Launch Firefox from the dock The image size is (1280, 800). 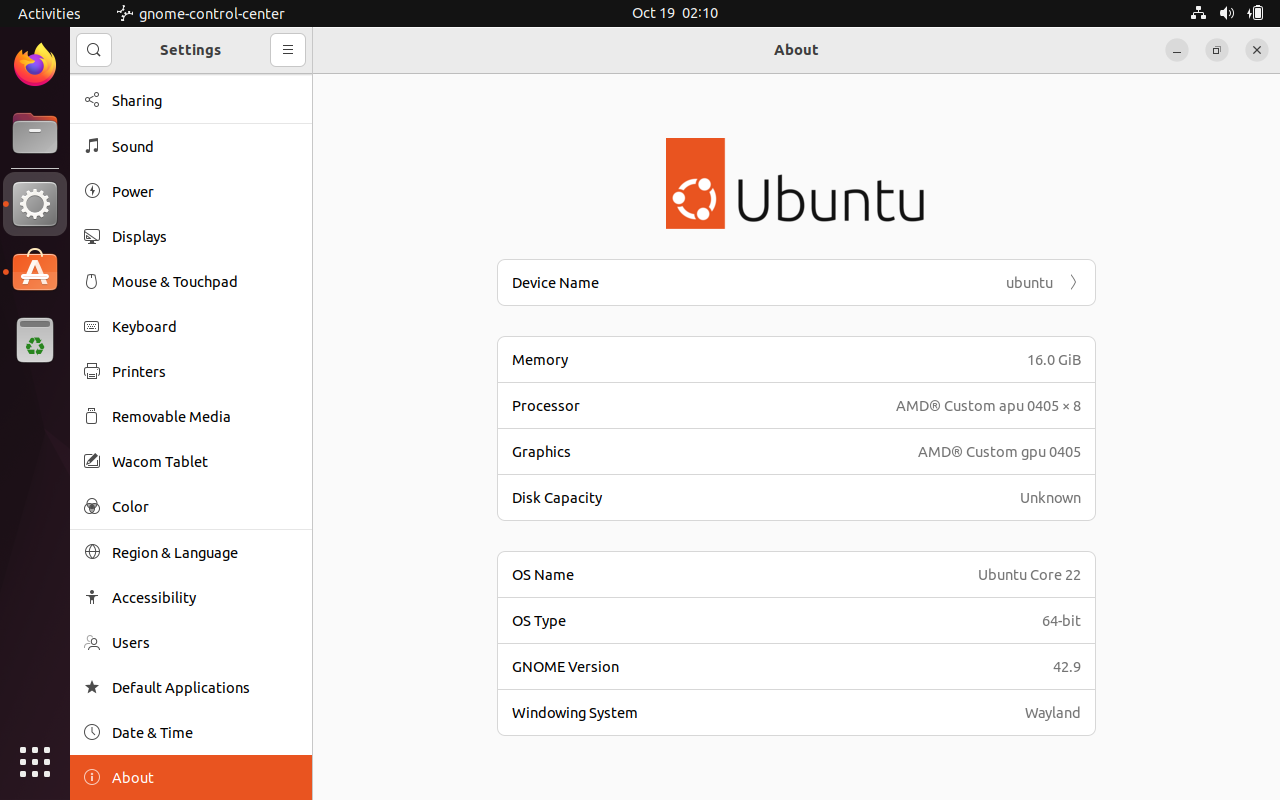[x=35, y=65]
